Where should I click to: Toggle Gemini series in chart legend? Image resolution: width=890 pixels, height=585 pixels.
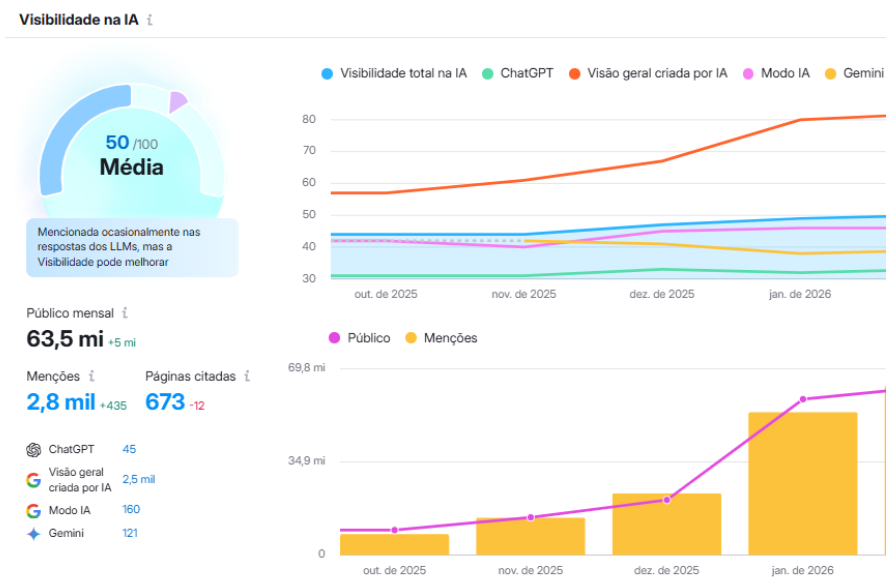coord(854,73)
